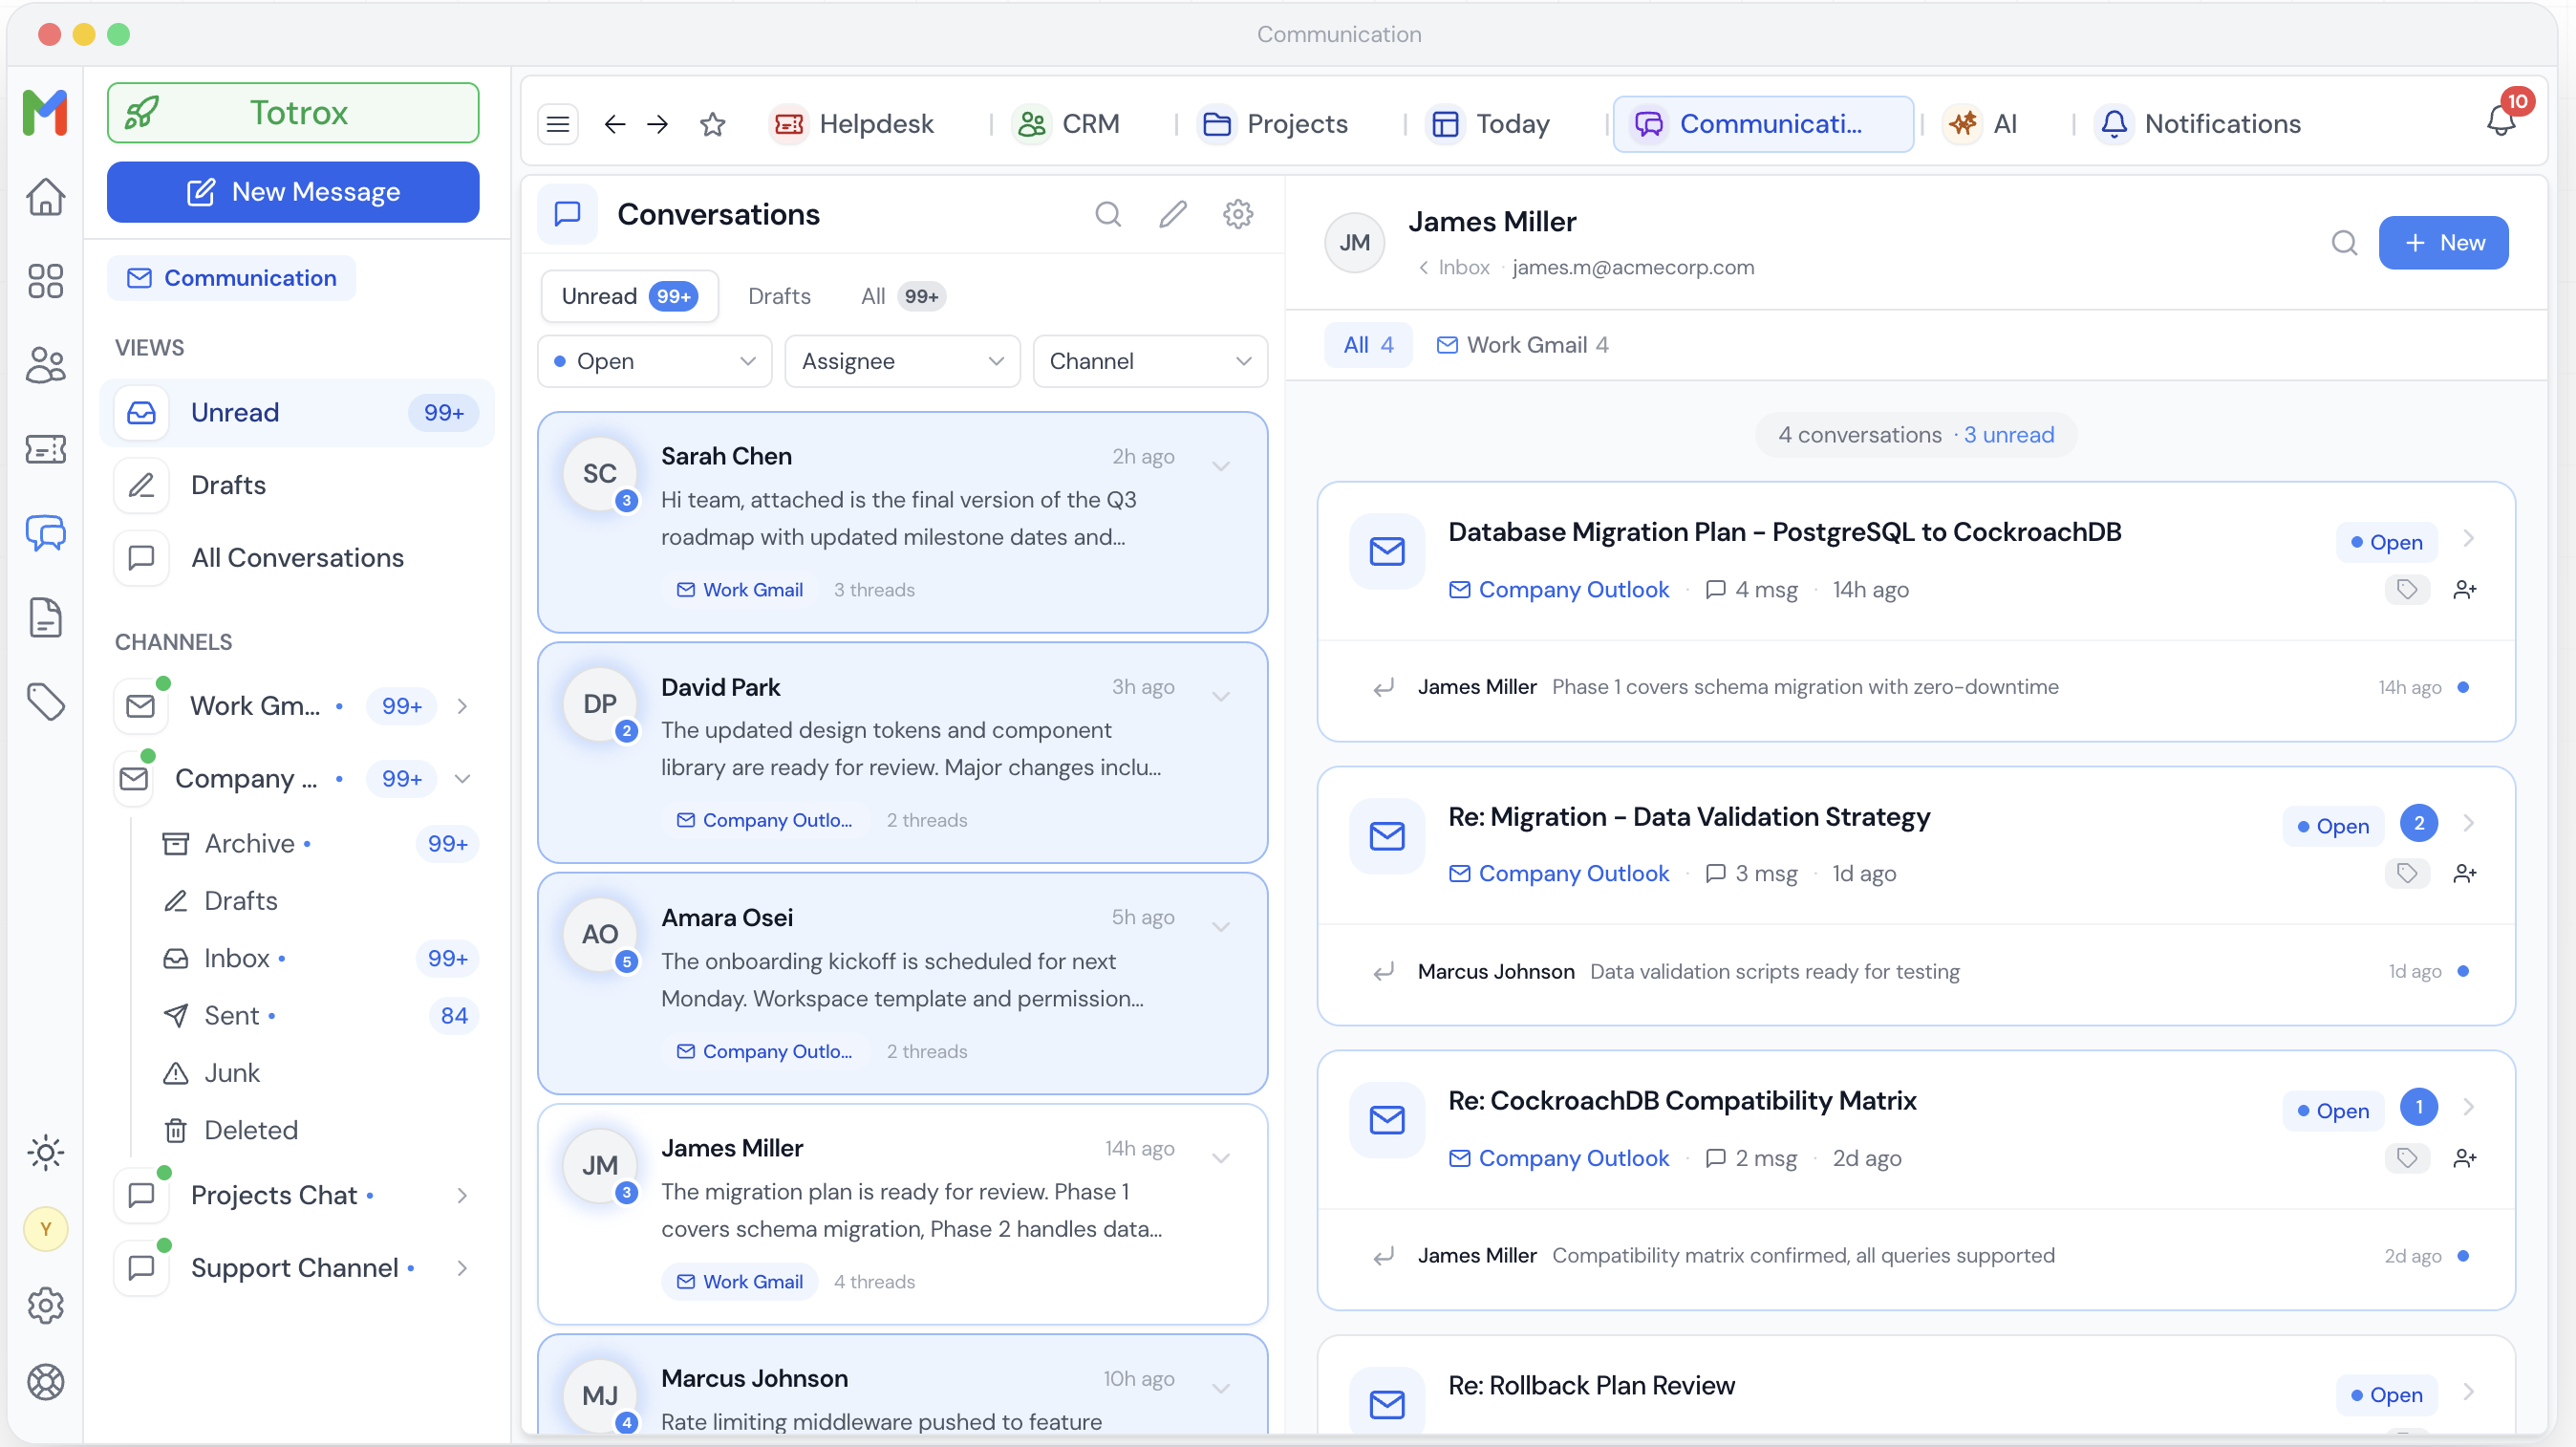Open the chat bubbles icon in sidebar
The image size is (2576, 1447).
pyautogui.click(x=45, y=533)
